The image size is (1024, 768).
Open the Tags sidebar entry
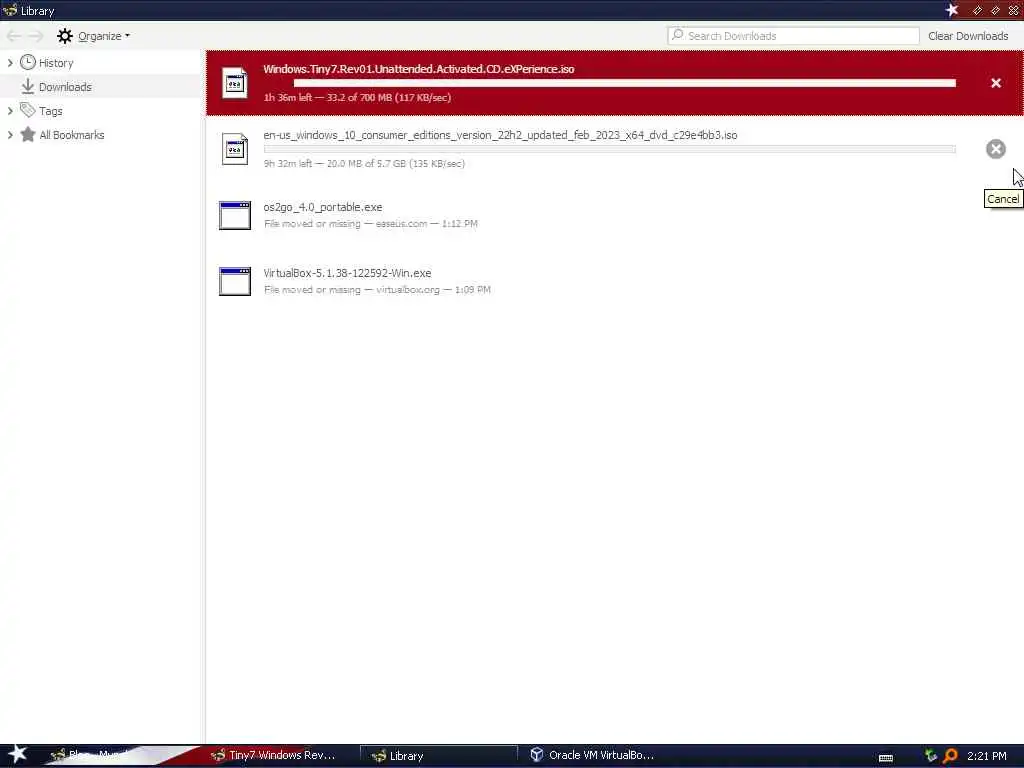(51, 111)
